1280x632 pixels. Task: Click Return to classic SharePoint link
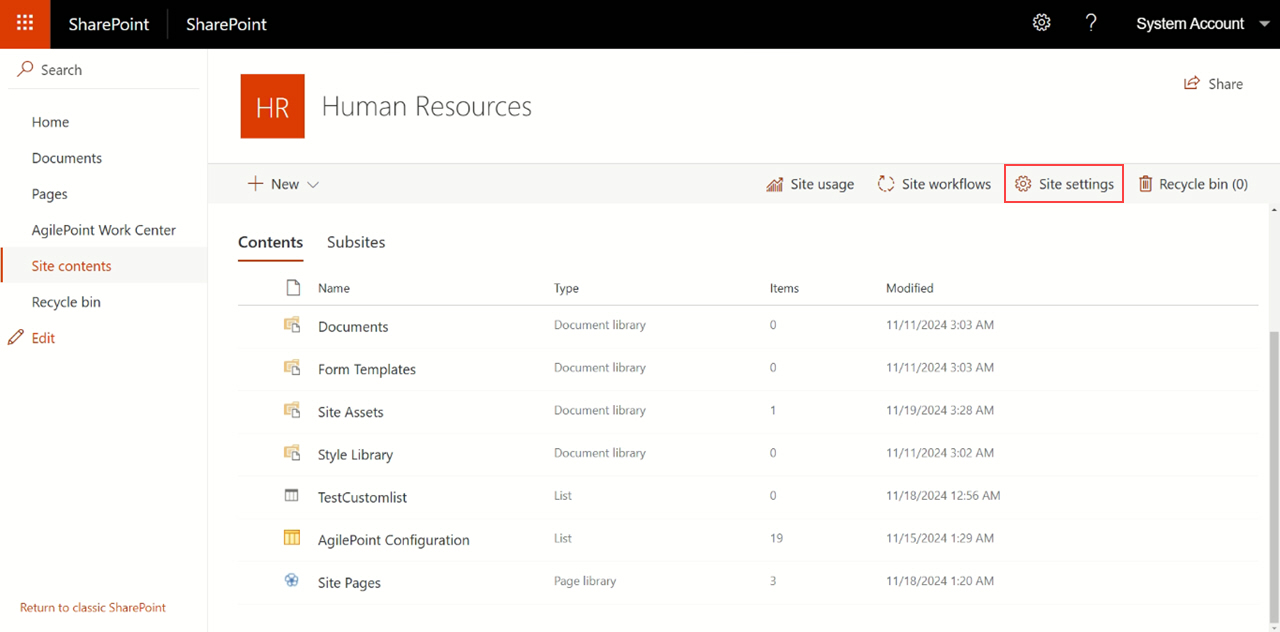tap(93, 607)
